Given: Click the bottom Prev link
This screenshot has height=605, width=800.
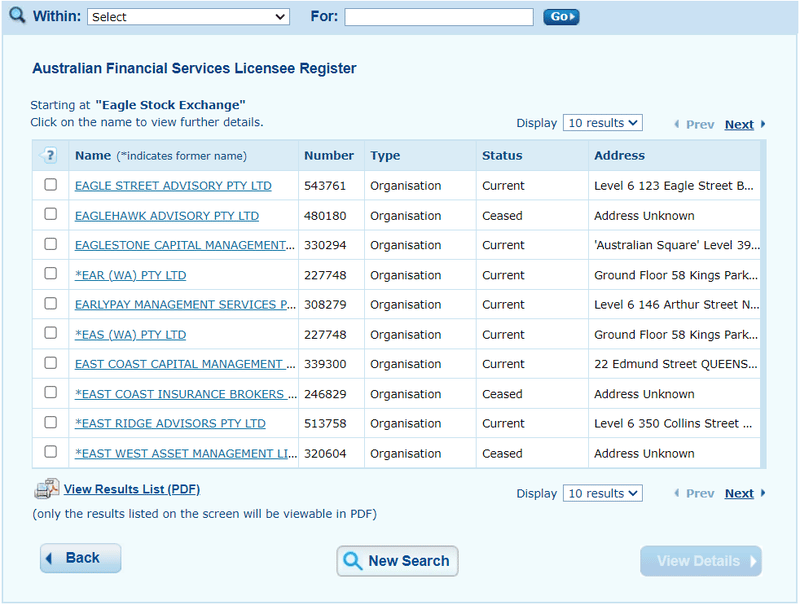Looking at the screenshot, I should click(x=700, y=493).
